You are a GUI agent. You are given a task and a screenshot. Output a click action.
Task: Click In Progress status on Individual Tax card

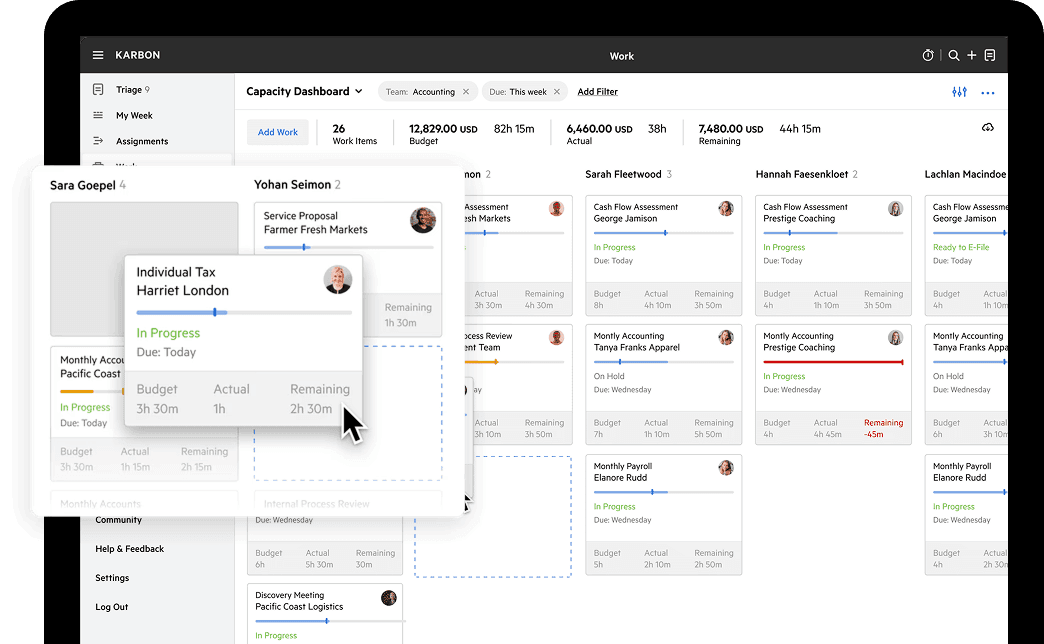168,333
